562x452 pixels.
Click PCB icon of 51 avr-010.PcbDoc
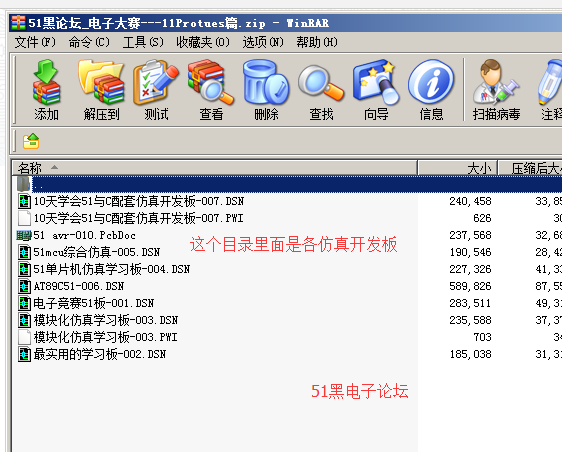tap(24, 235)
